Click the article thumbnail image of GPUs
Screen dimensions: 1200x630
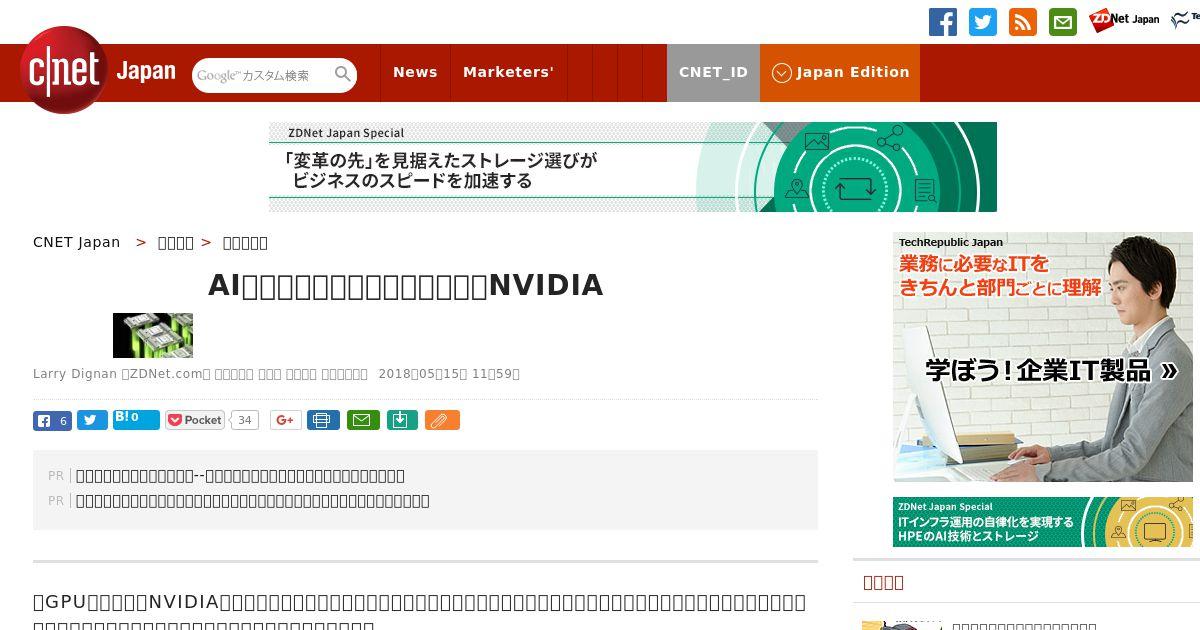[153, 335]
